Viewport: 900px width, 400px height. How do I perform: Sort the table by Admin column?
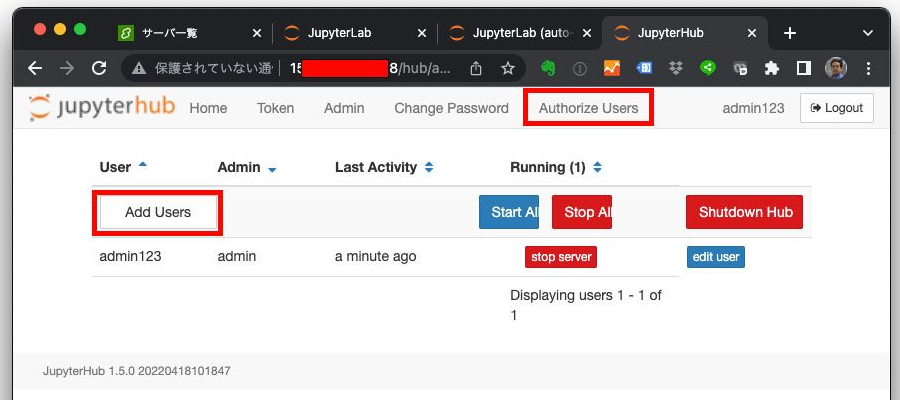[247, 168]
